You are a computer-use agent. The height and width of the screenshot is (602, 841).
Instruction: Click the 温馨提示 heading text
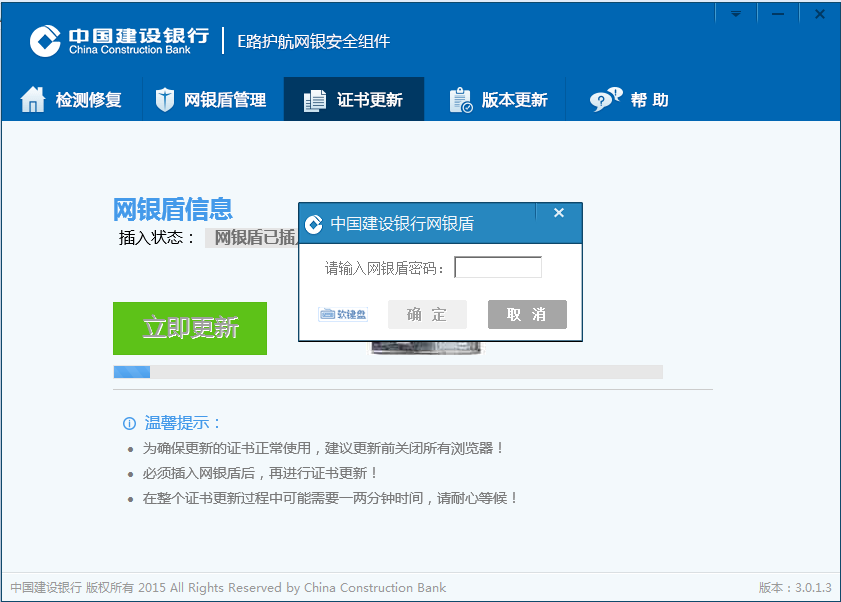(x=182, y=423)
